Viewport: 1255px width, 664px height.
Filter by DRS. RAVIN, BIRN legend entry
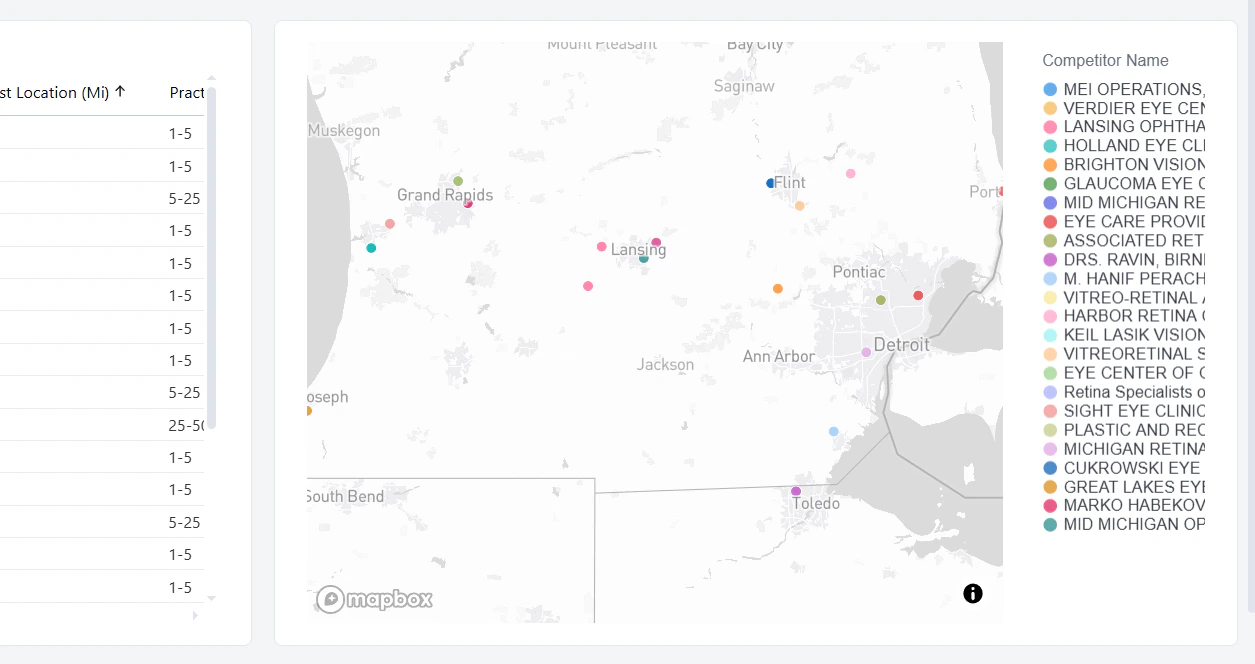coord(1124,260)
